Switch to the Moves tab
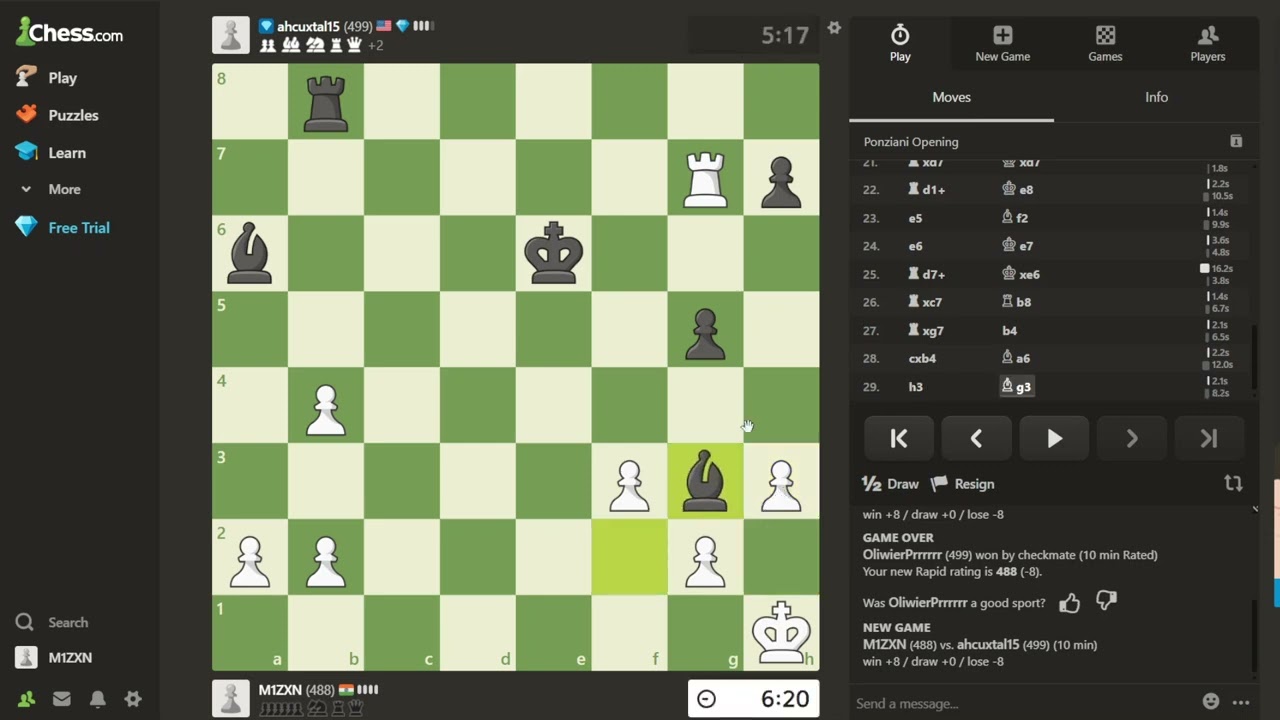1280x720 pixels. (951, 97)
